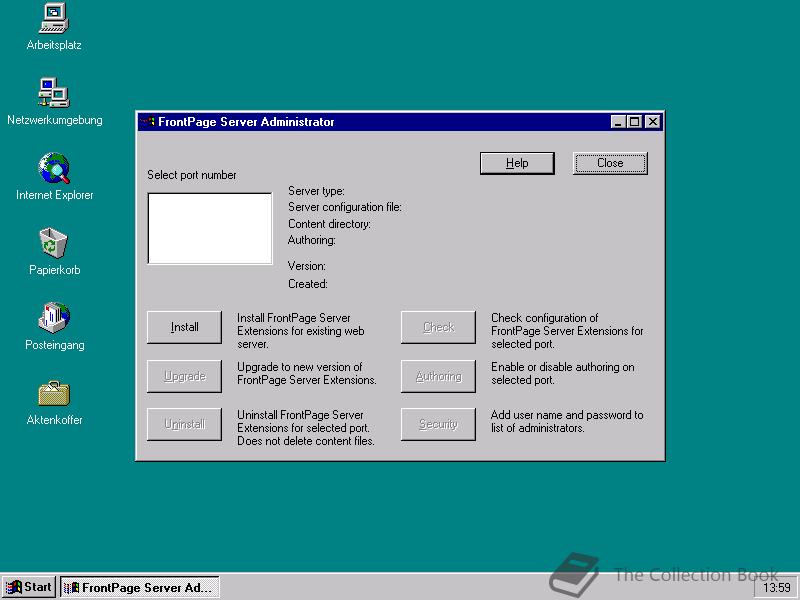Viewport: 800px width, 600px height.
Task: Click the grayed Authoring button
Action: [x=438, y=376]
